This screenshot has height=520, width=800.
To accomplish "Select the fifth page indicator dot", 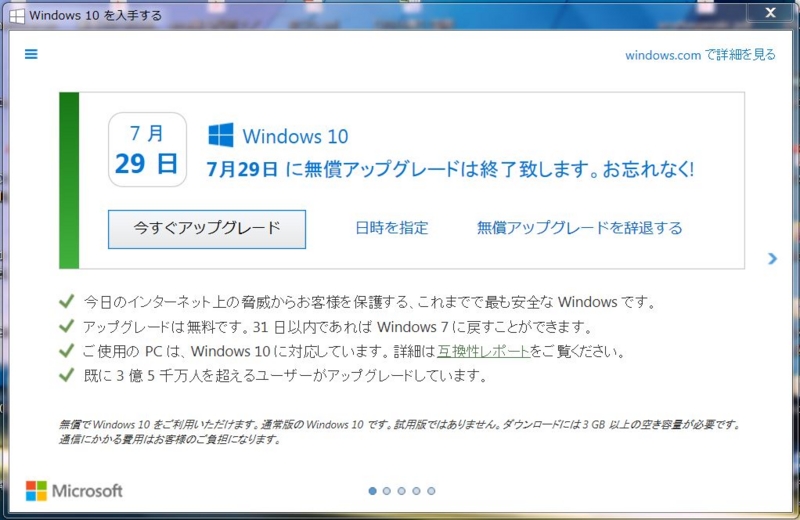I will coord(431,491).
